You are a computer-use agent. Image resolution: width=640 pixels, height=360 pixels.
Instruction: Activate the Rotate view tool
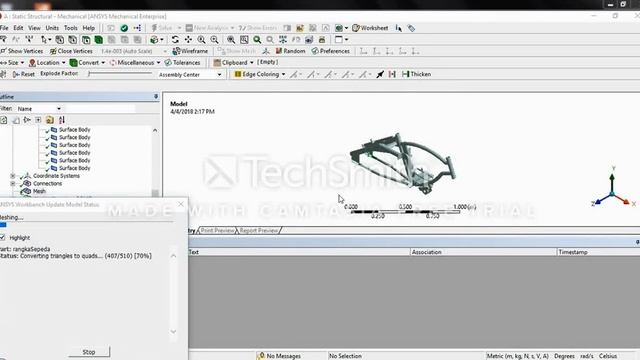point(175,40)
